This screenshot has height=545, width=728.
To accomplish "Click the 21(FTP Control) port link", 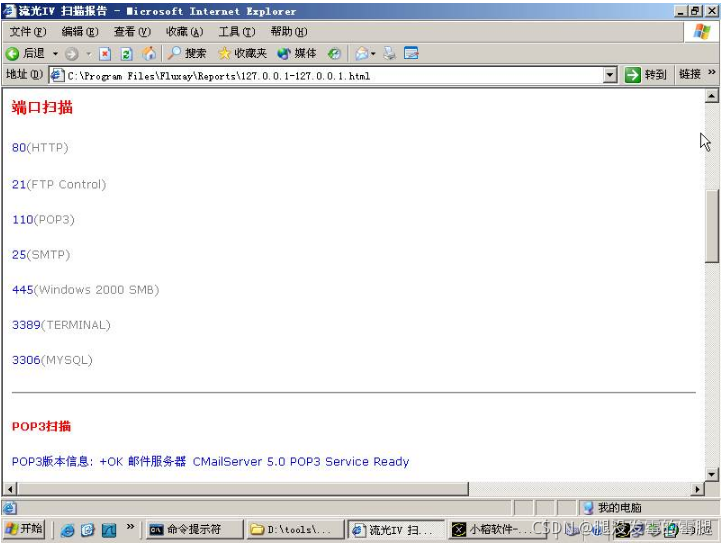I will (59, 184).
